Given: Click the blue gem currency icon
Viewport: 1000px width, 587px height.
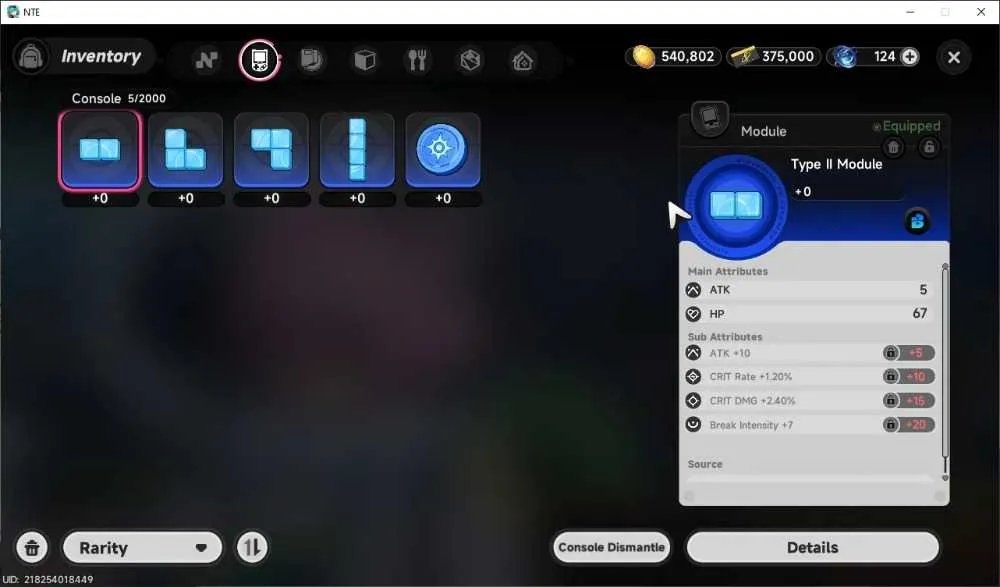Looking at the screenshot, I should 846,57.
